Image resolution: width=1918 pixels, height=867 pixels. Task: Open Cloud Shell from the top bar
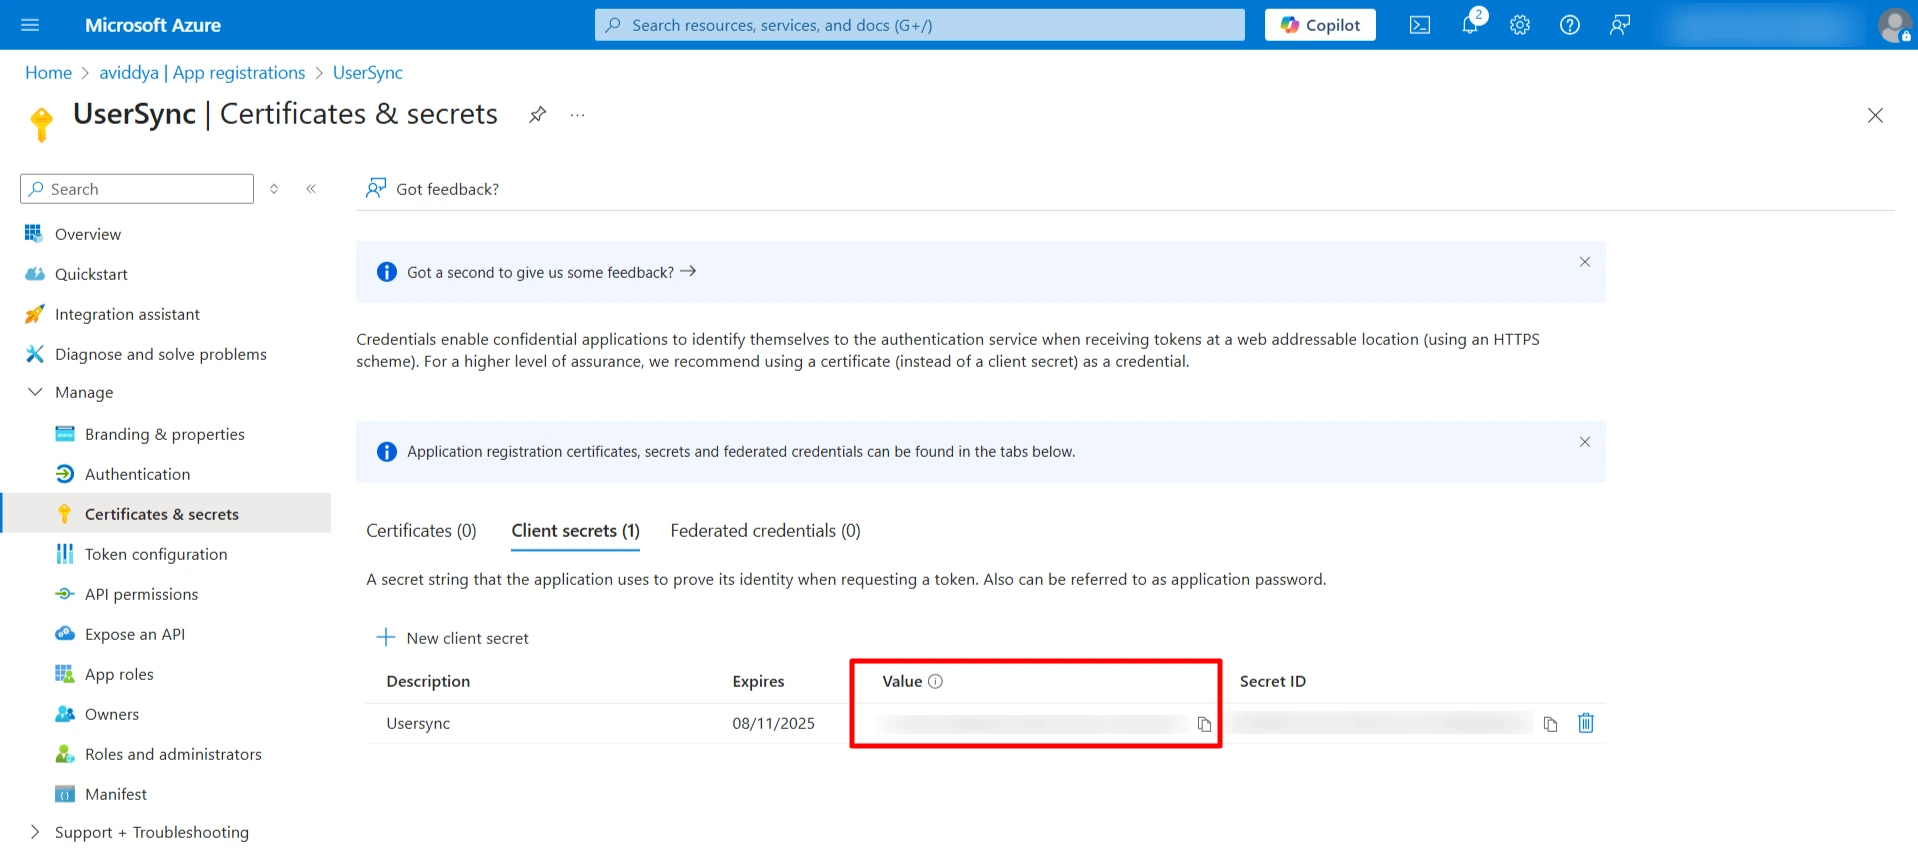point(1420,25)
